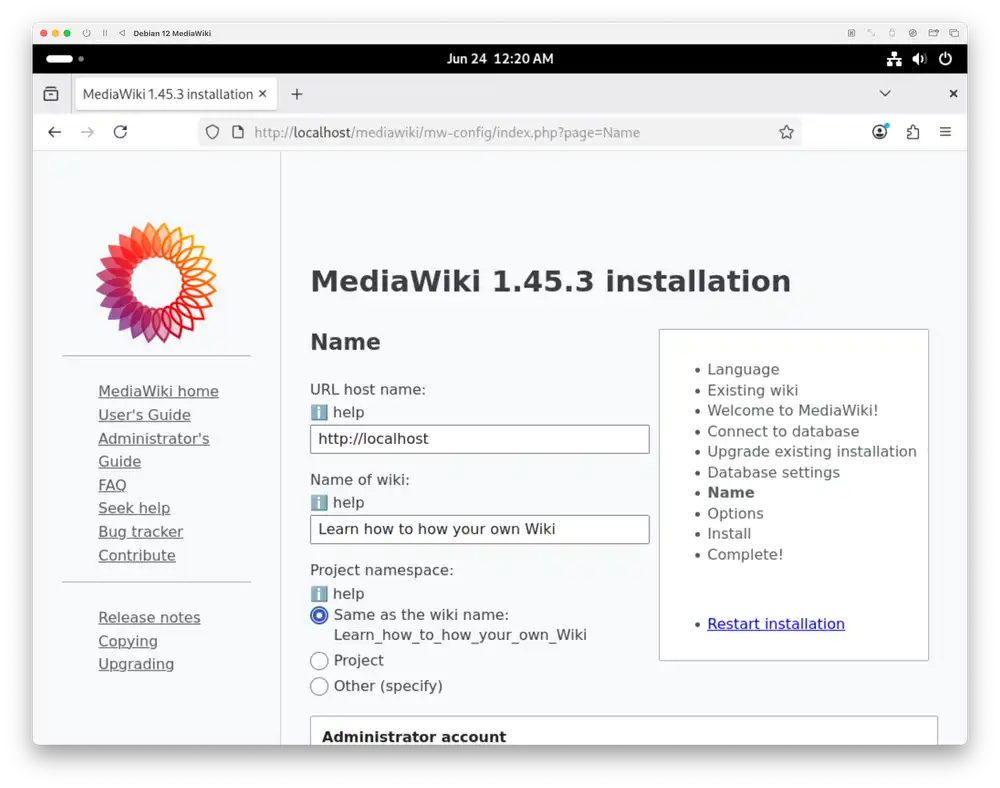Click the 'Administrator account' heading

pyautogui.click(x=414, y=736)
